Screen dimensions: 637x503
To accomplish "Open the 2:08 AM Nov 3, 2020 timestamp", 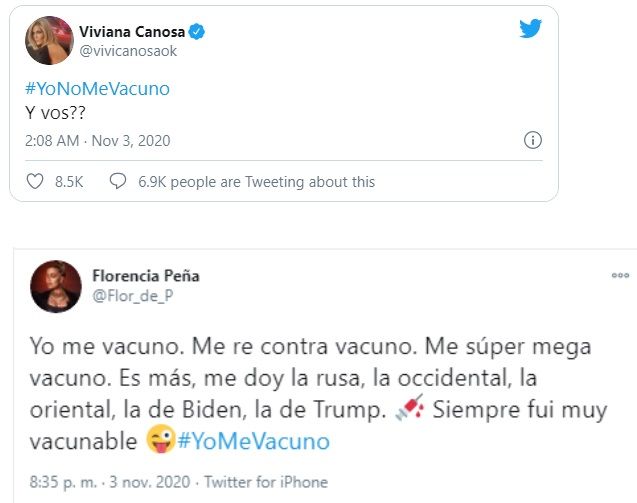I will tap(98, 141).
